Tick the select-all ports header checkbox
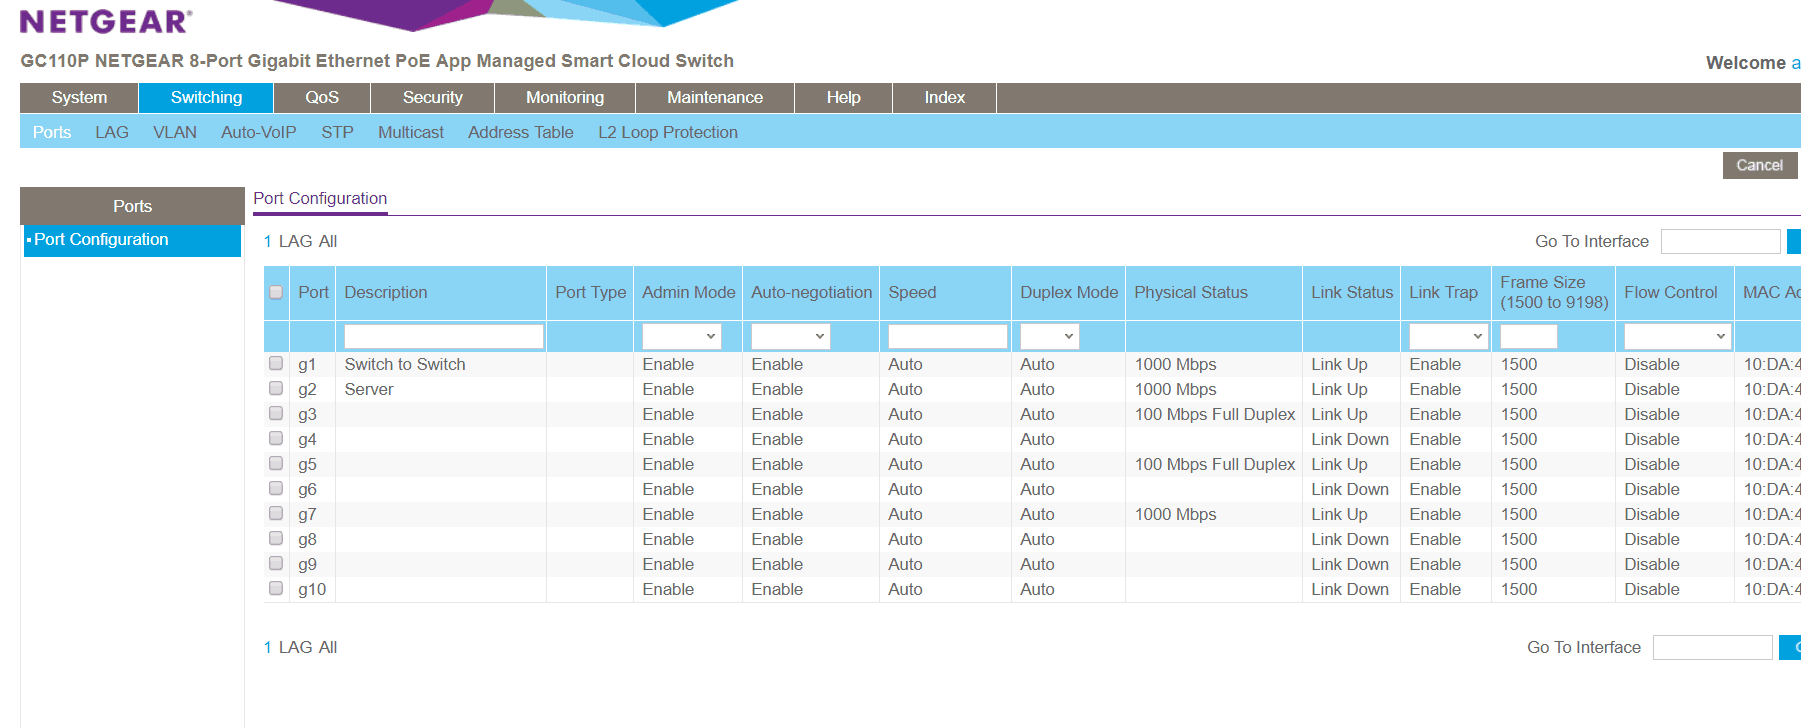The width and height of the screenshot is (1801, 728). point(276,293)
